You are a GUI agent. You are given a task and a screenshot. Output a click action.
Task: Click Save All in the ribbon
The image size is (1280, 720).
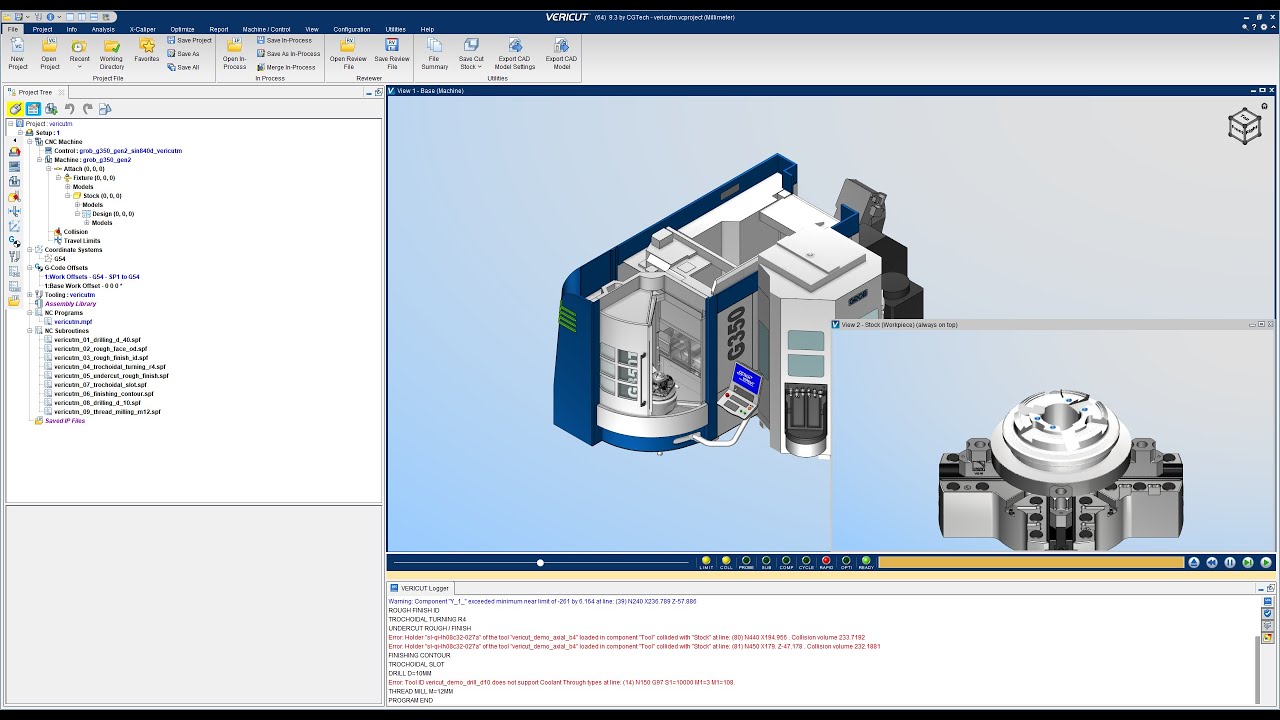tap(184, 67)
